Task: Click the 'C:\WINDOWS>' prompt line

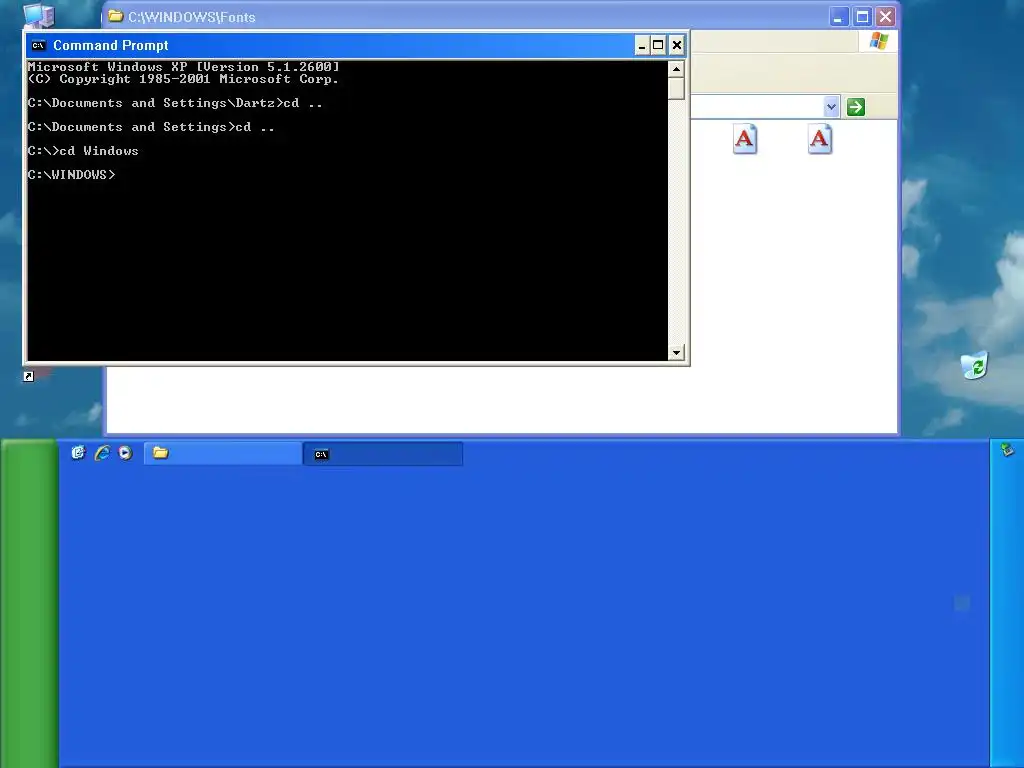Action: pyautogui.click(x=71, y=175)
